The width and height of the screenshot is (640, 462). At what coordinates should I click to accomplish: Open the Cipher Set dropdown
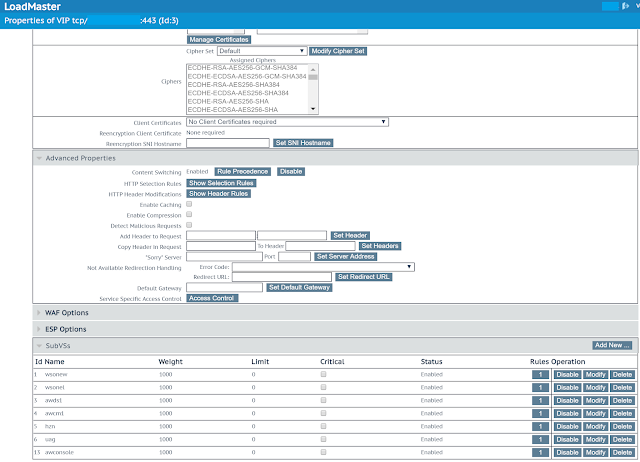click(x=262, y=51)
